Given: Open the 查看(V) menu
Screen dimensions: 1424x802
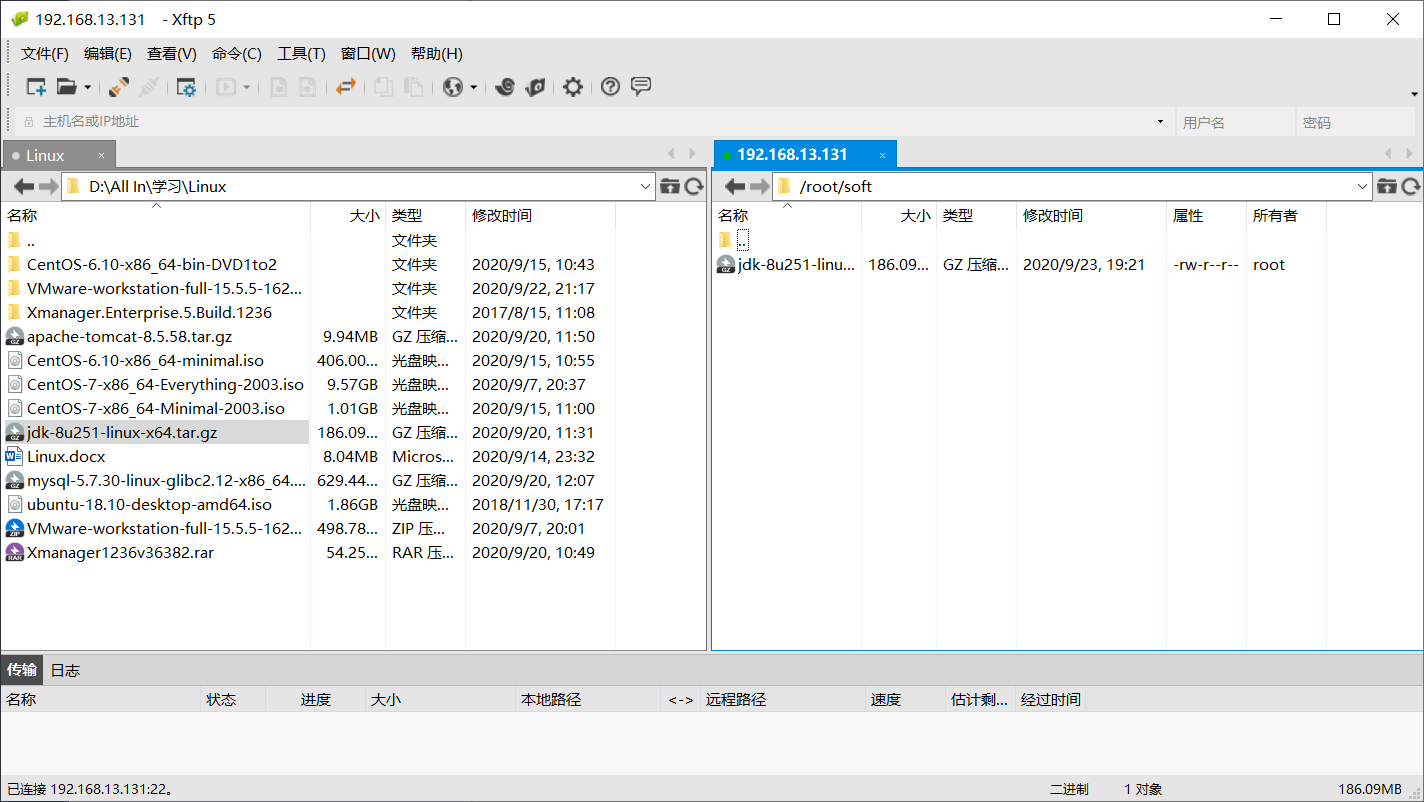Looking at the screenshot, I should (x=172, y=54).
